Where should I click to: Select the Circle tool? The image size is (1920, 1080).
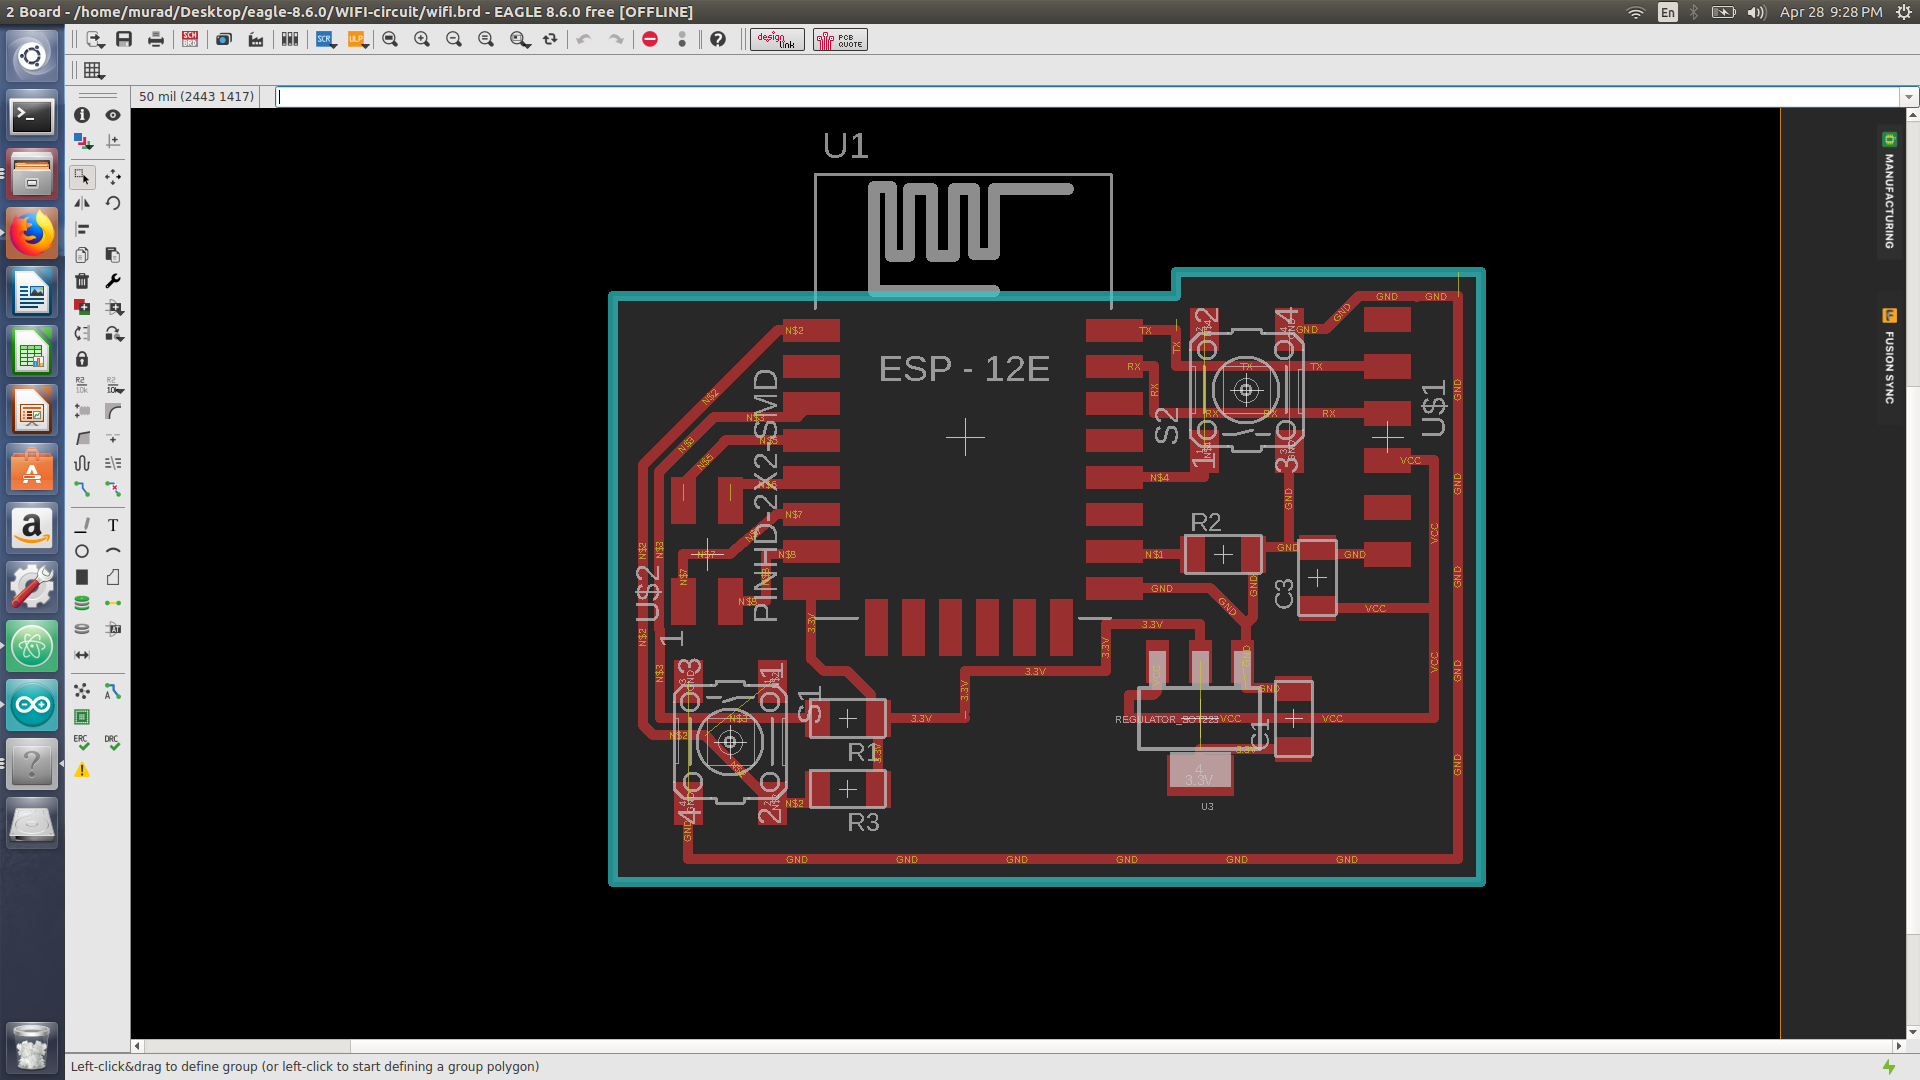pyautogui.click(x=82, y=551)
